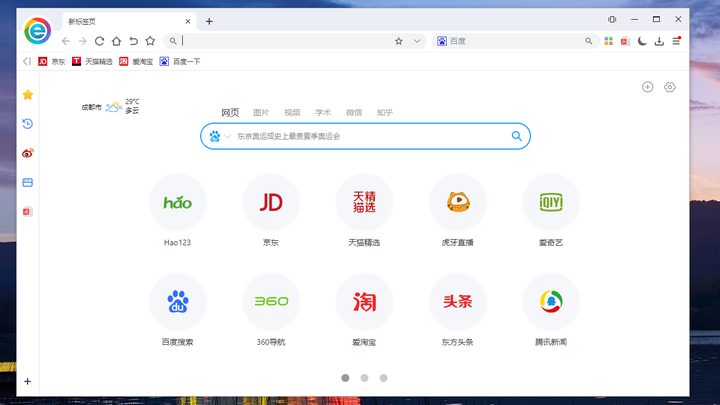This screenshot has width=720, height=405.
Task: Select the 微信 search tab
Action: point(354,112)
